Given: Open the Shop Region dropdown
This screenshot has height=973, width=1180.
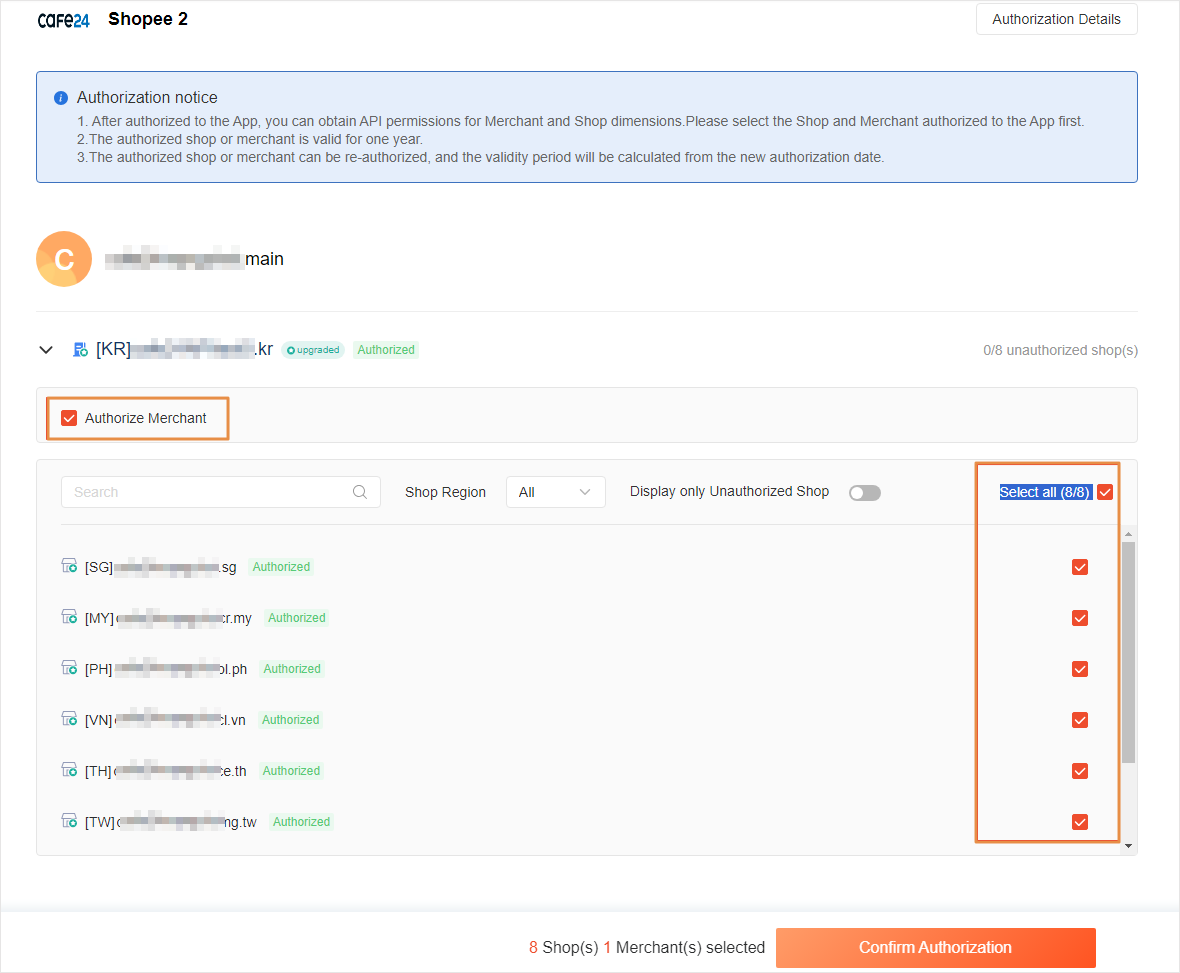Looking at the screenshot, I should click(x=555, y=492).
